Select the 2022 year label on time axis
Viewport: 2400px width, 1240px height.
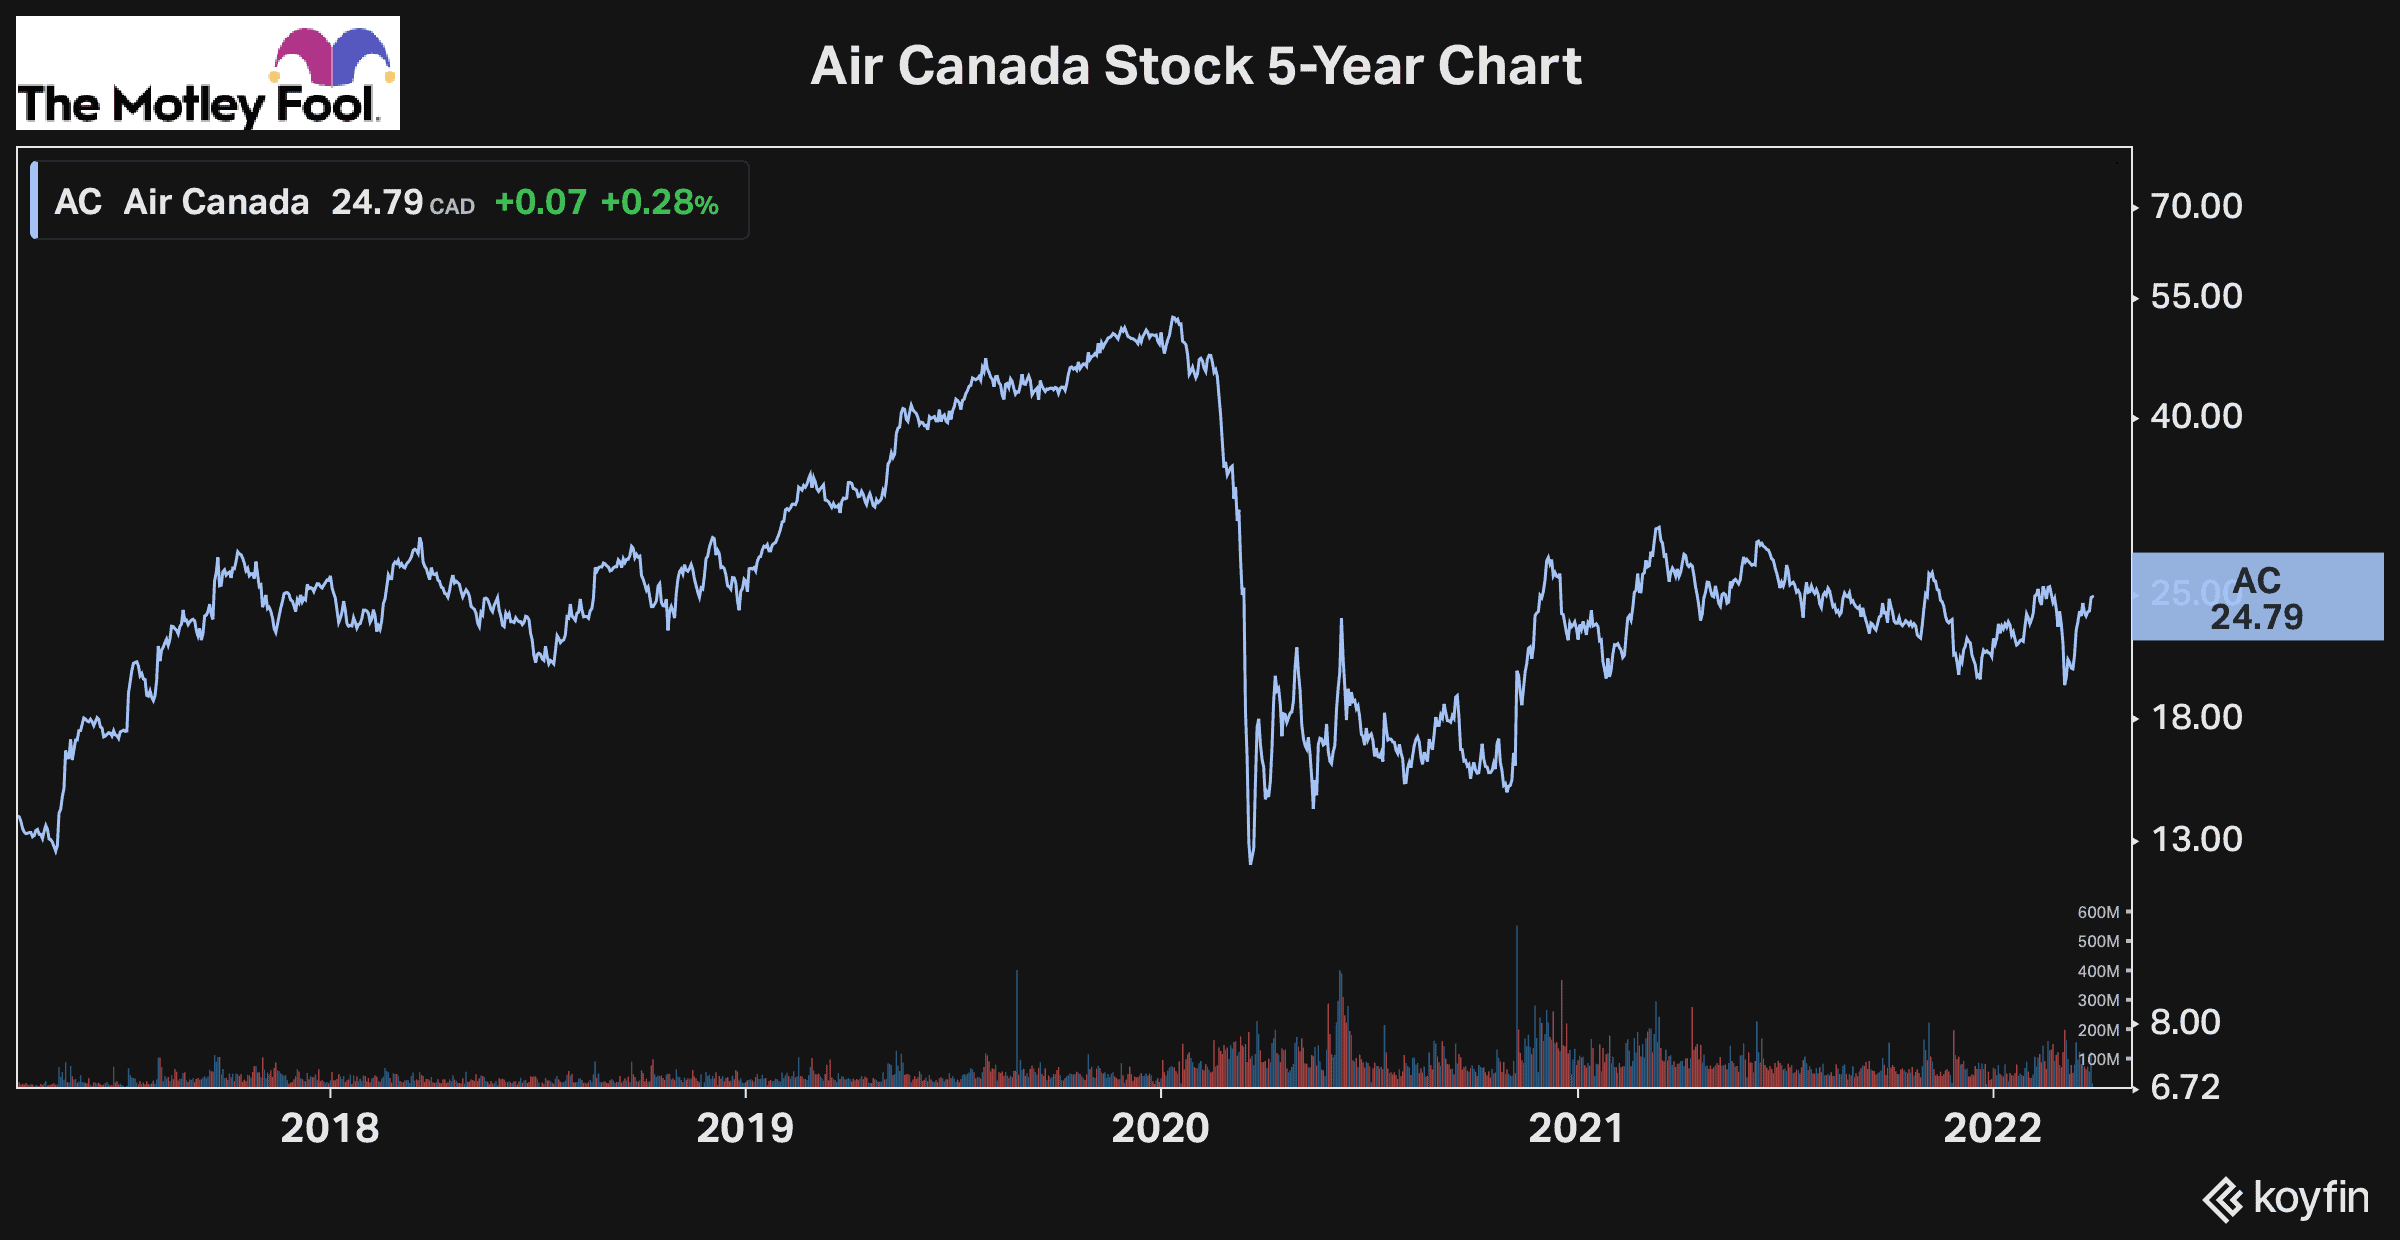[1992, 1129]
